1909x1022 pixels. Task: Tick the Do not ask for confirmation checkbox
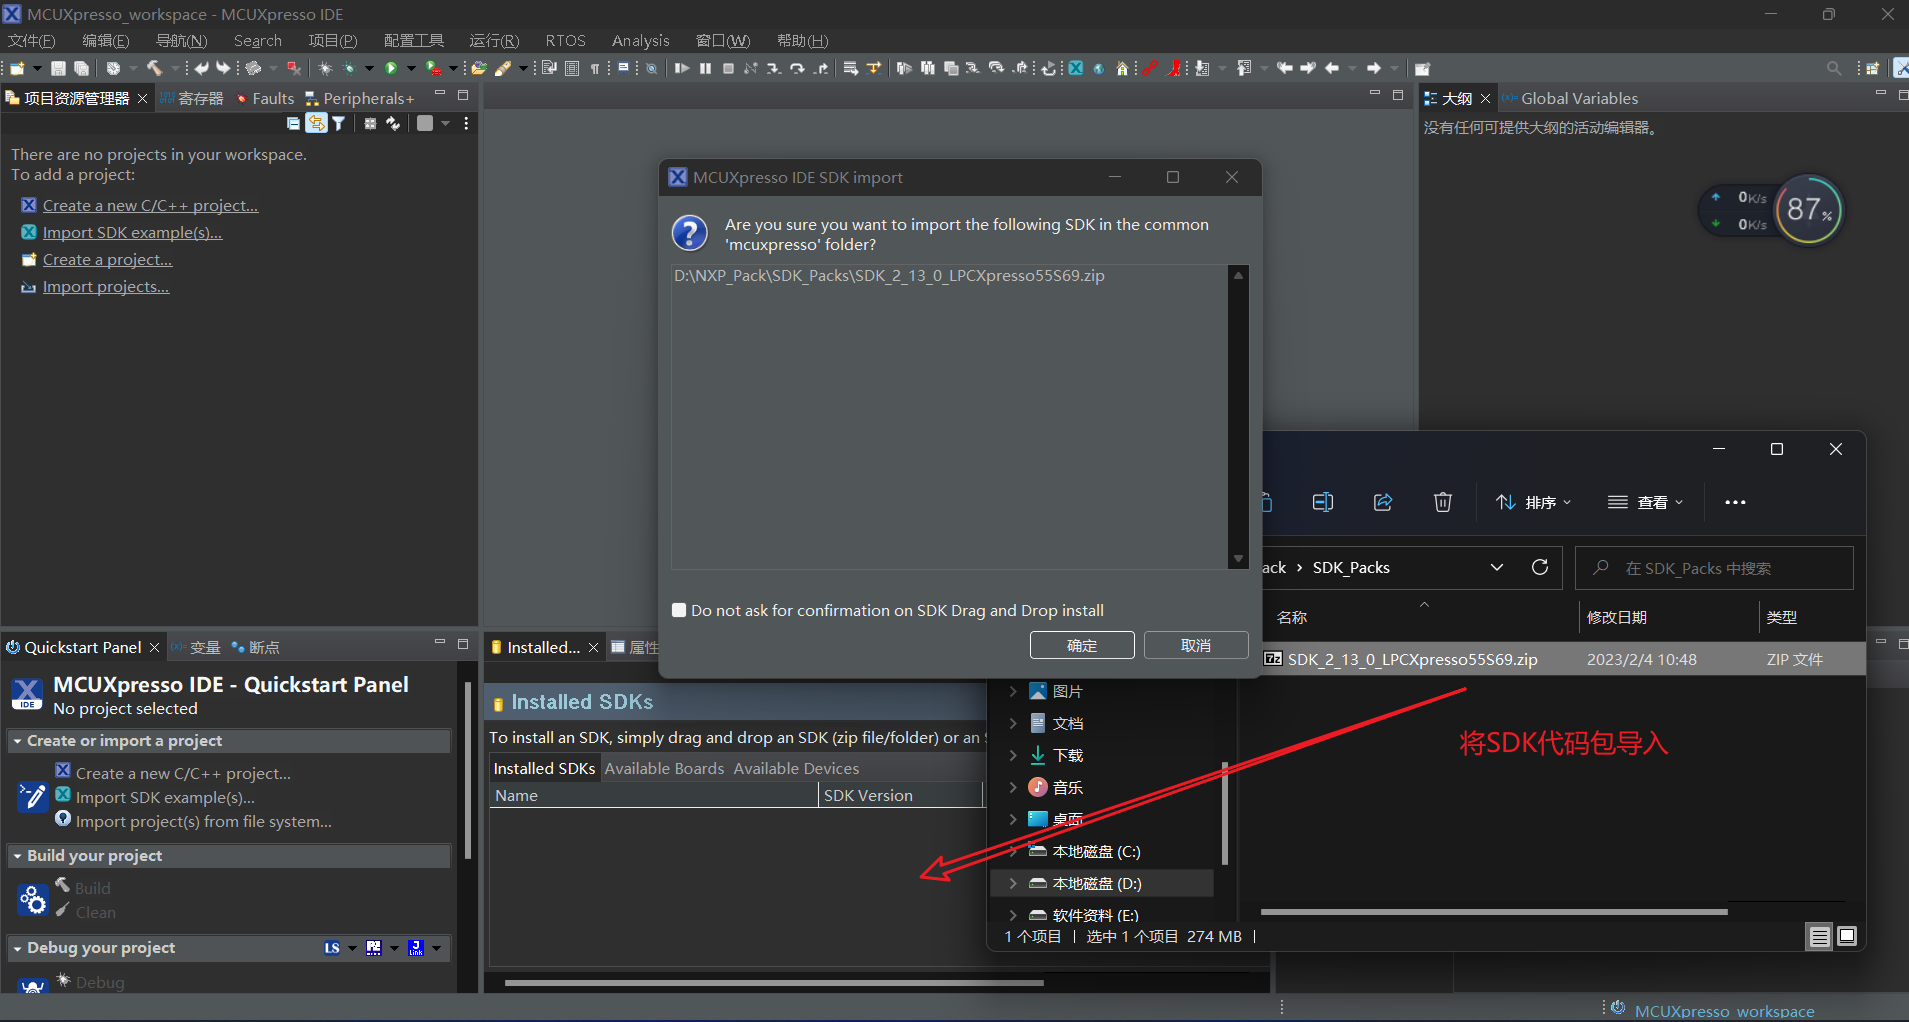679,610
